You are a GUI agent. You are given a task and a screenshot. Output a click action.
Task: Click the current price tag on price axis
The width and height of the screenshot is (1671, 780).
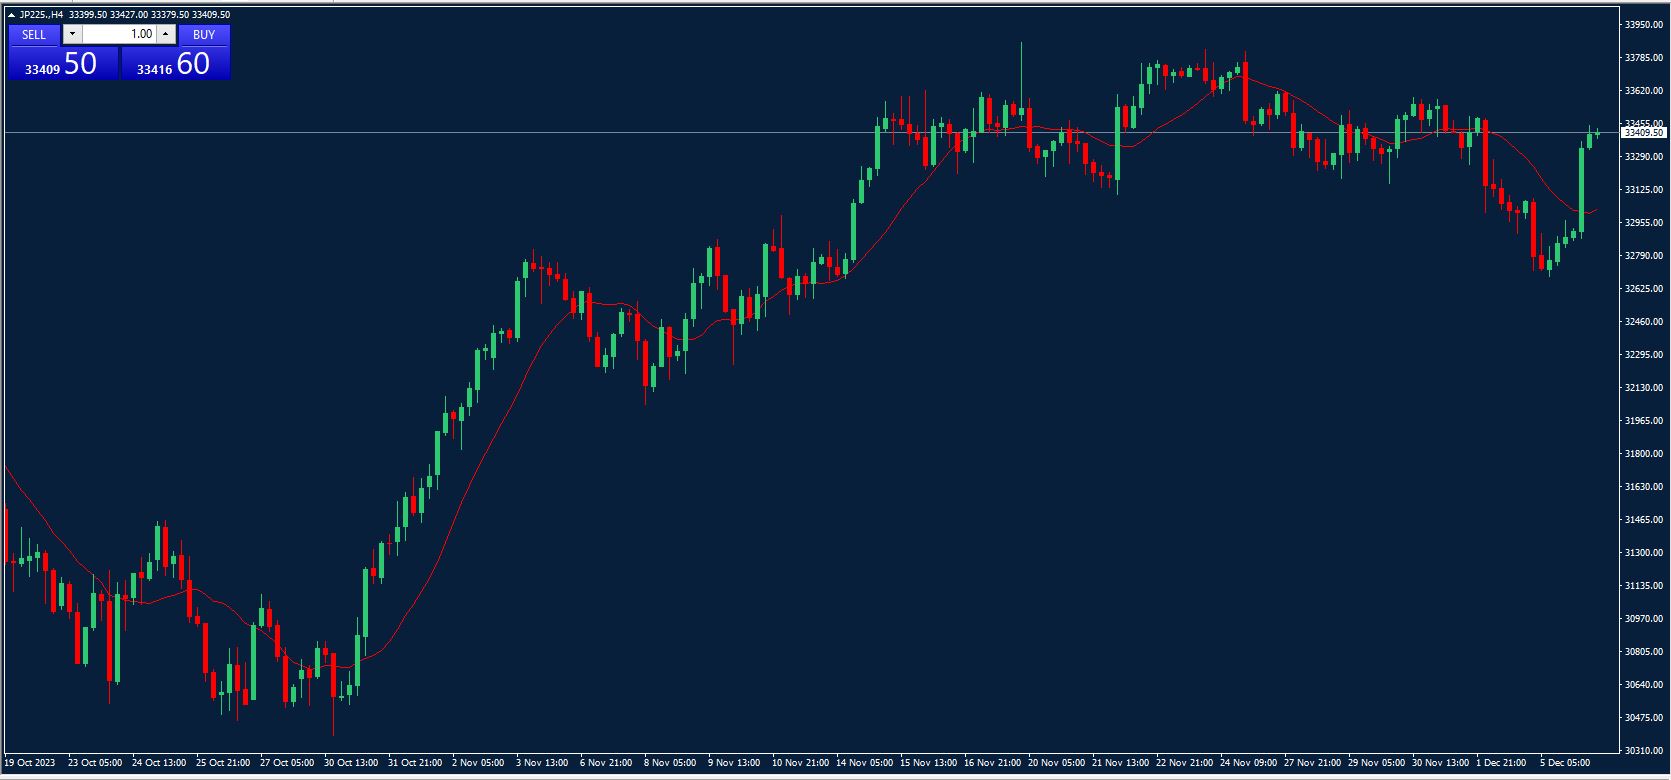coord(1643,132)
